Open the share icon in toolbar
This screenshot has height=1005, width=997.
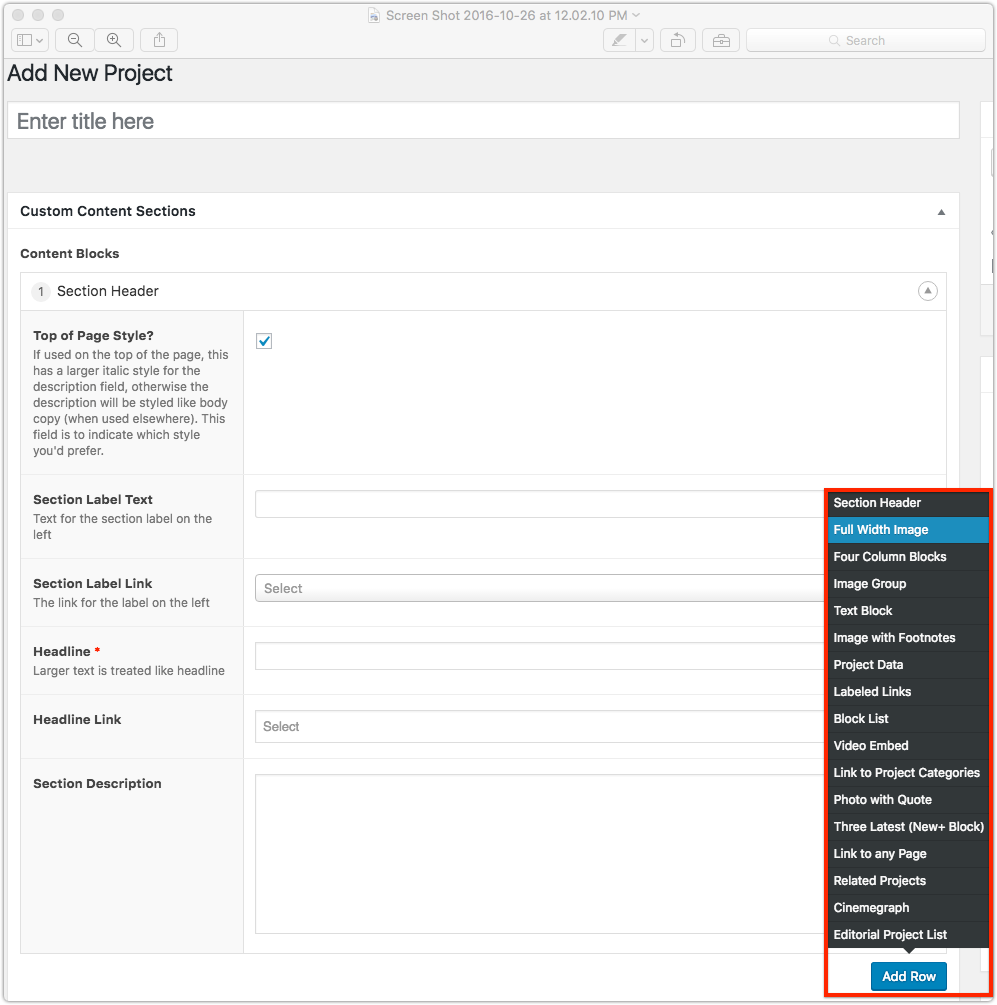[159, 40]
